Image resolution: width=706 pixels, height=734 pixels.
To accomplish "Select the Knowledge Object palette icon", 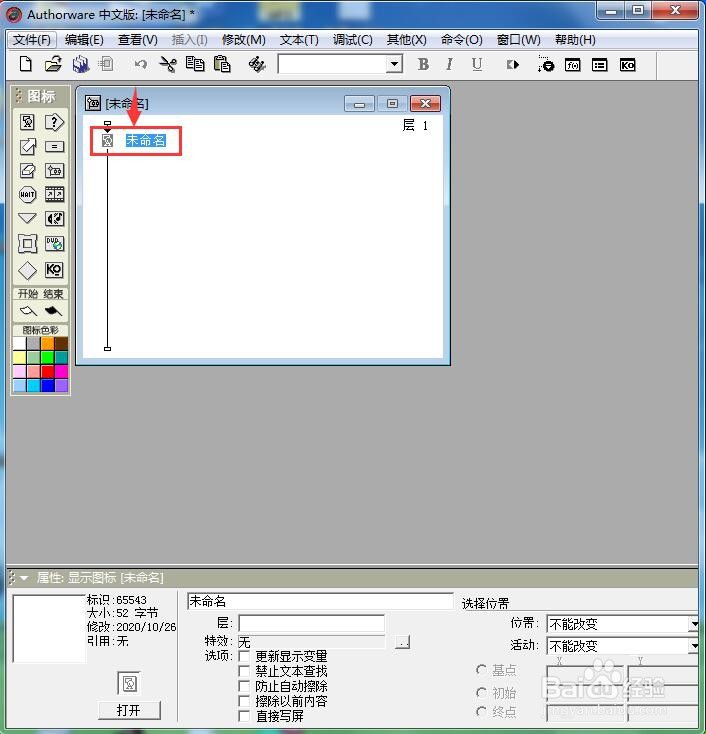I will [x=54, y=270].
